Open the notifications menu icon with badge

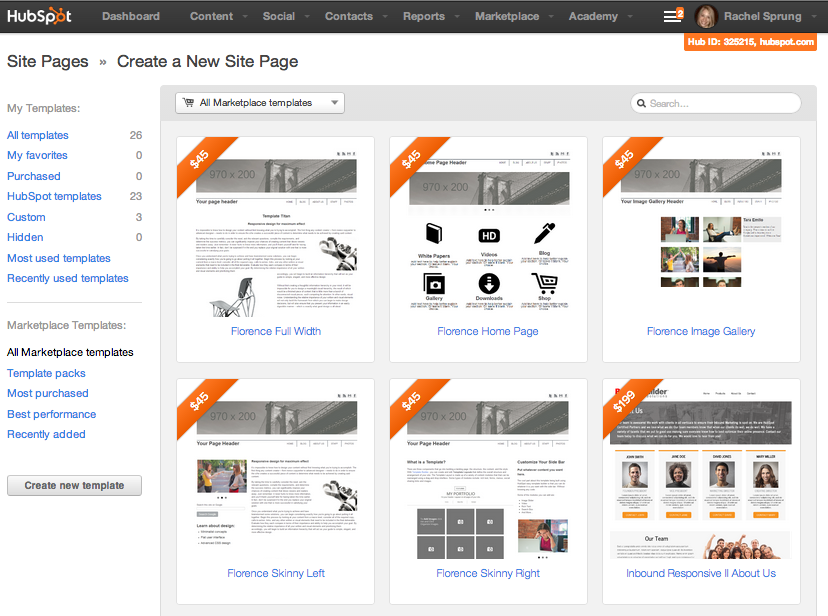point(673,16)
